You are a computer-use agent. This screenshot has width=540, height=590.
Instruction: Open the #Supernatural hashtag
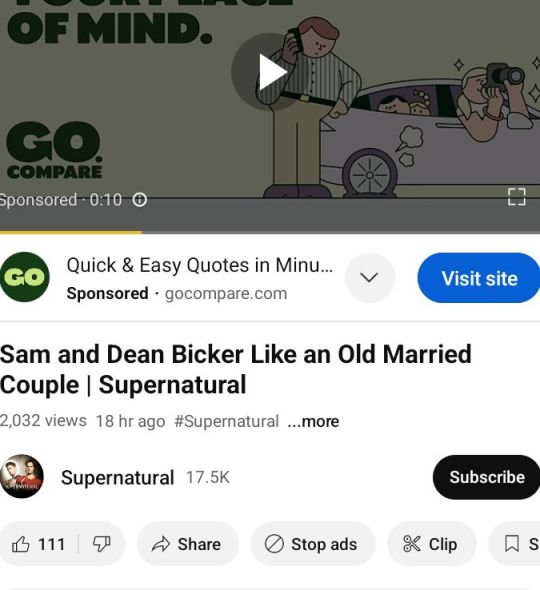pos(226,421)
